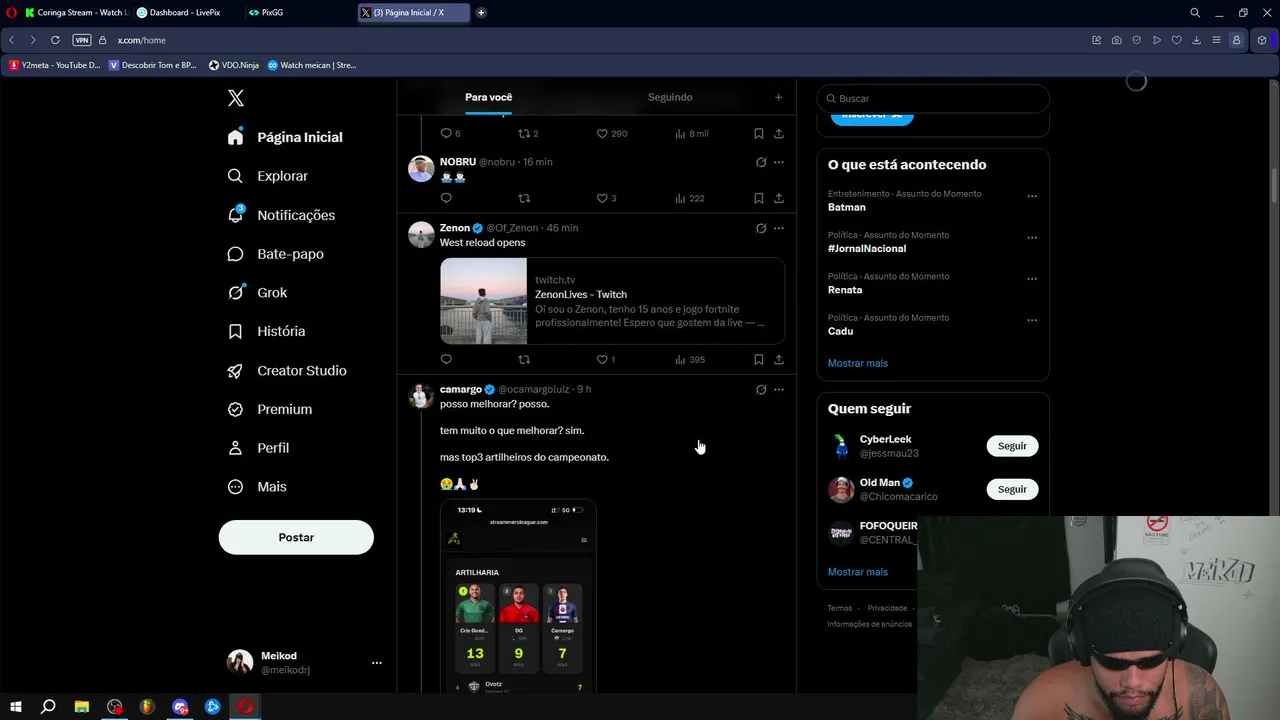The height and width of the screenshot is (720, 1280).
Task: Open Perfil in sidebar
Action: click(258, 448)
